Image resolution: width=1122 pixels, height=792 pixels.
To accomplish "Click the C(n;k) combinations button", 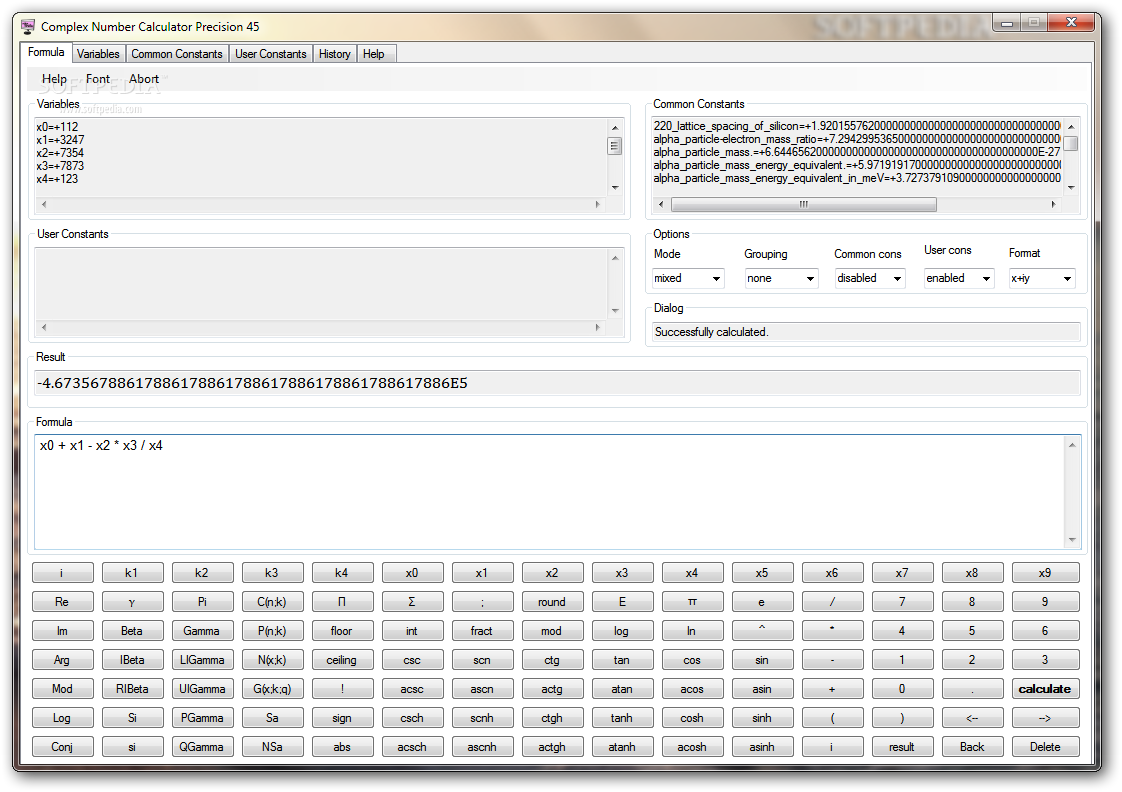I will (272, 602).
